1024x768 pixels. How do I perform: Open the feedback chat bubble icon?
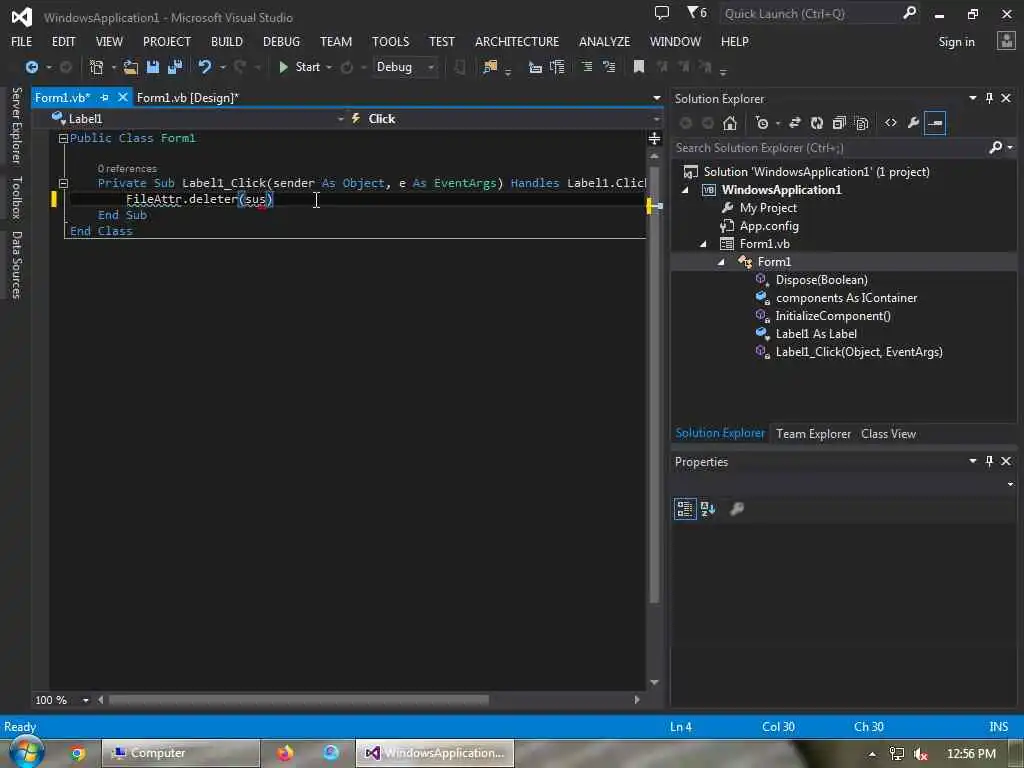coord(662,12)
